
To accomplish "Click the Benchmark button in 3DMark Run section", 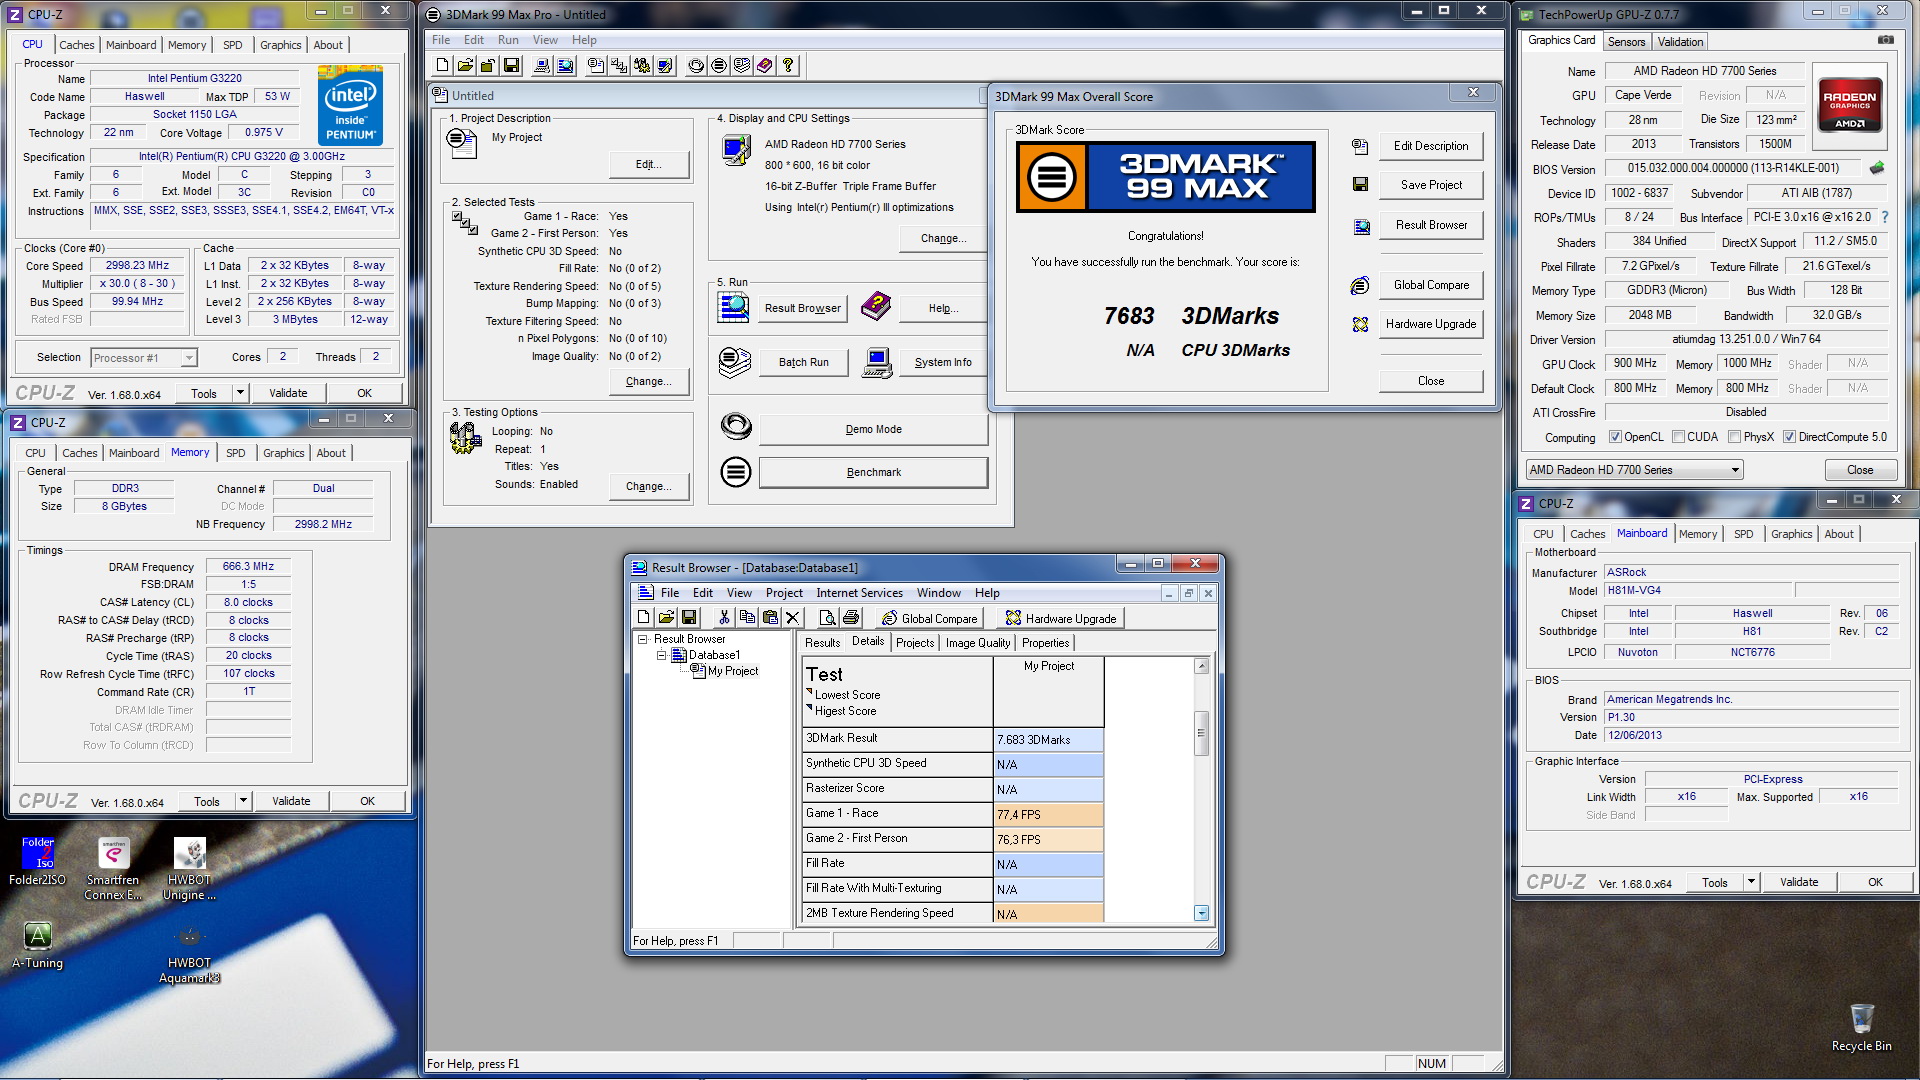I will click(873, 472).
